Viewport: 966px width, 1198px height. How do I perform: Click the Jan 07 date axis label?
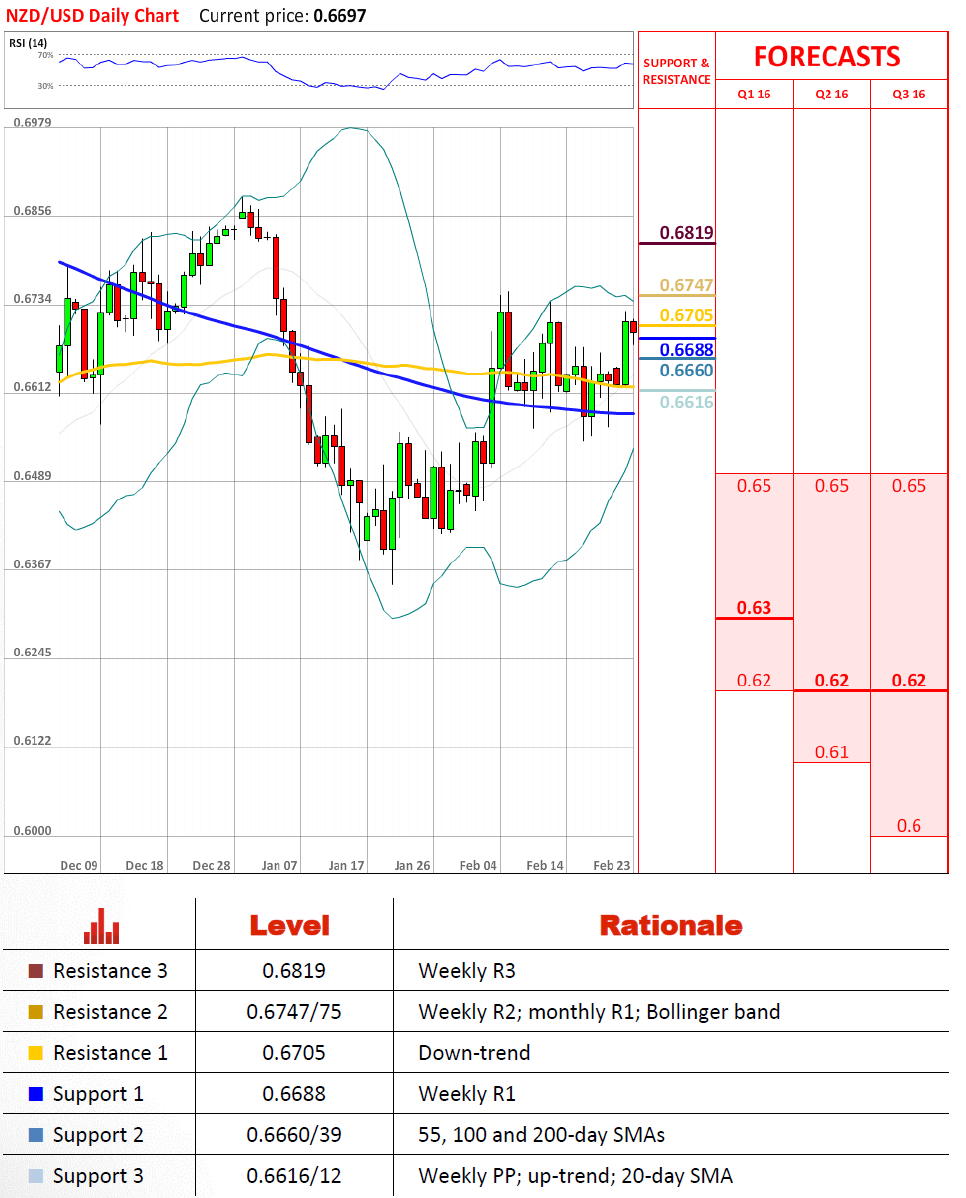point(279,866)
